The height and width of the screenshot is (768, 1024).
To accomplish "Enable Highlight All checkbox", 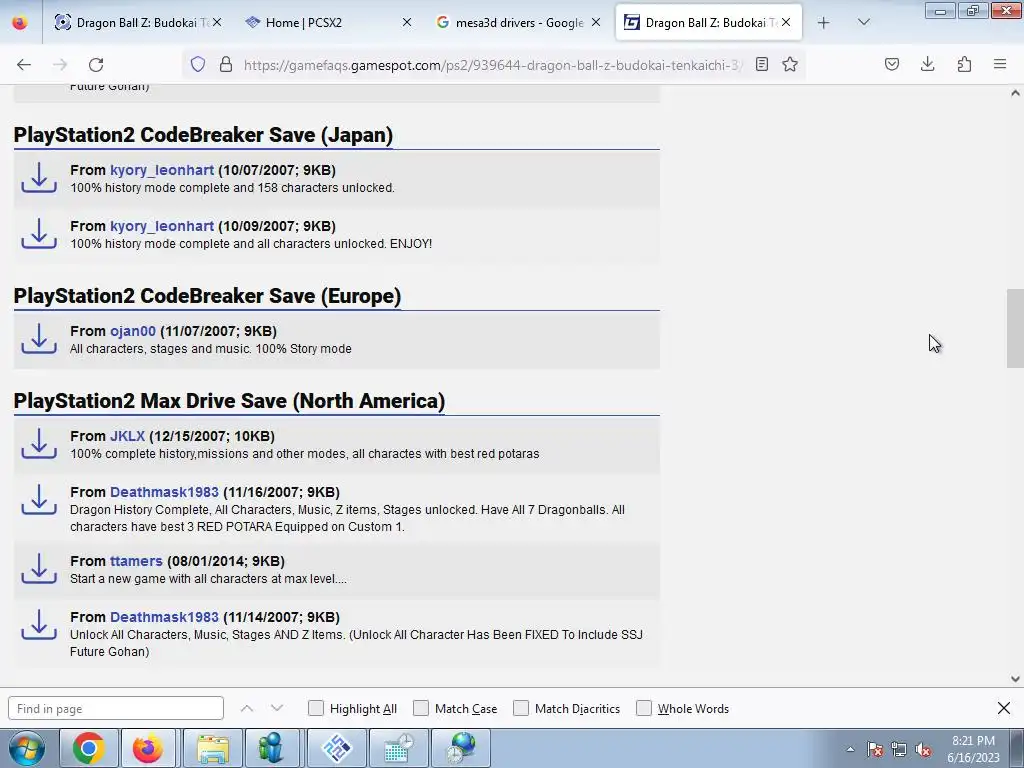I will click(x=316, y=708).
